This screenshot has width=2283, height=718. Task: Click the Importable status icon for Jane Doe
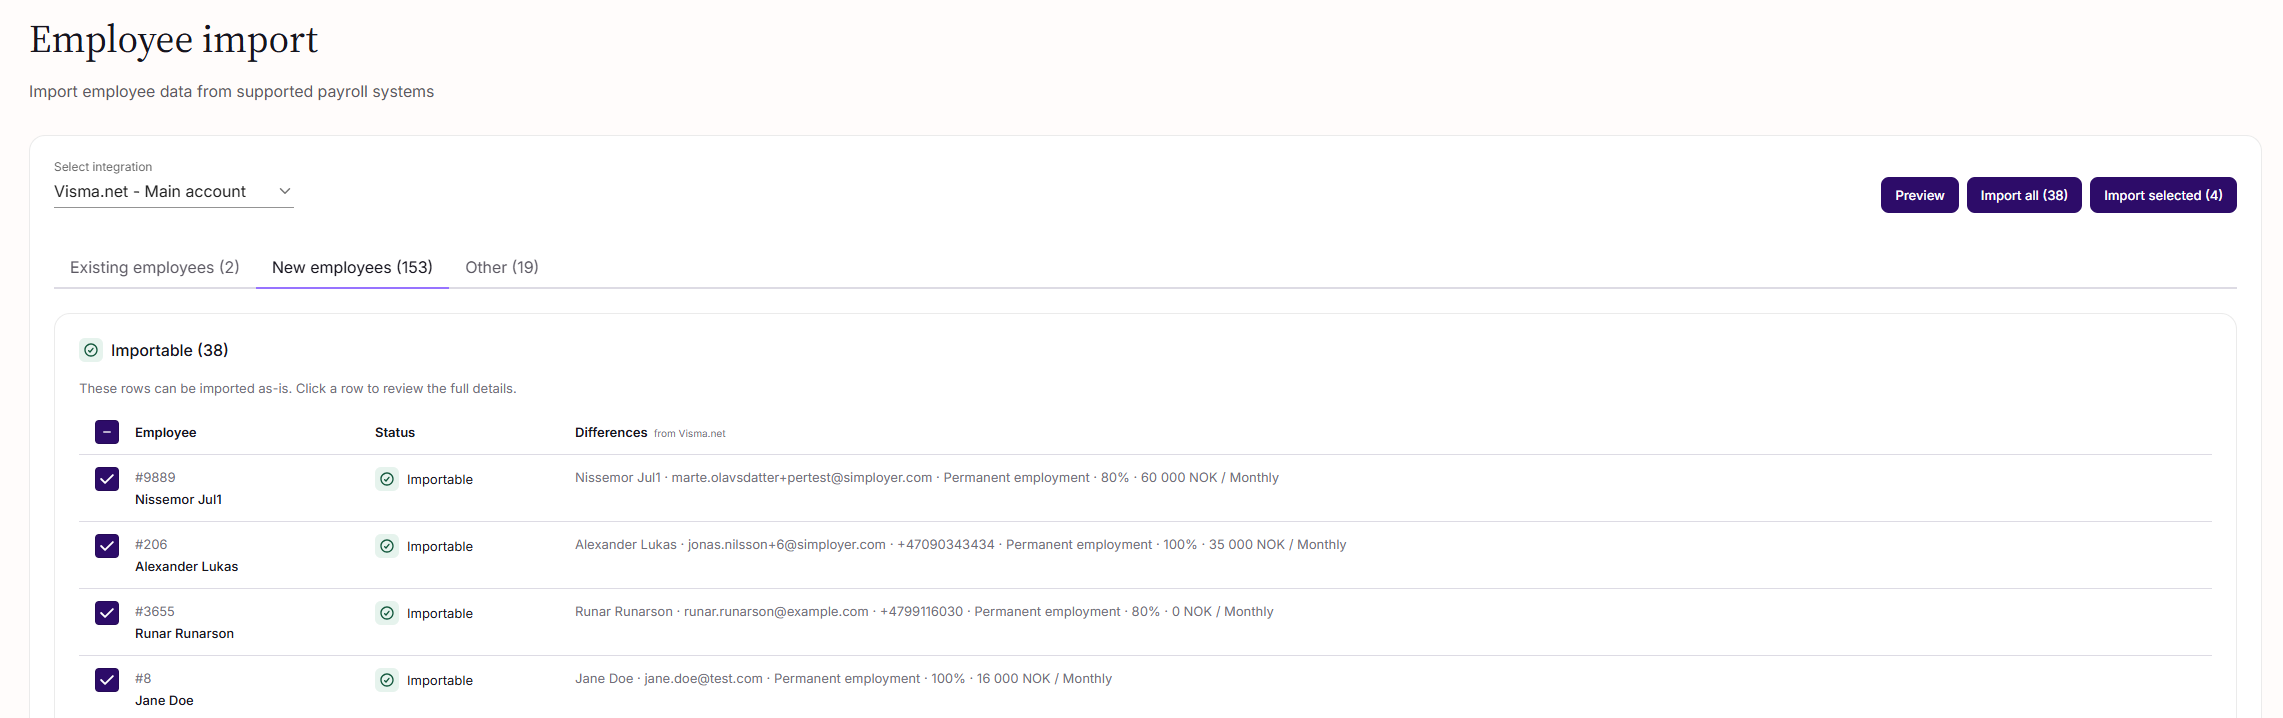387,680
